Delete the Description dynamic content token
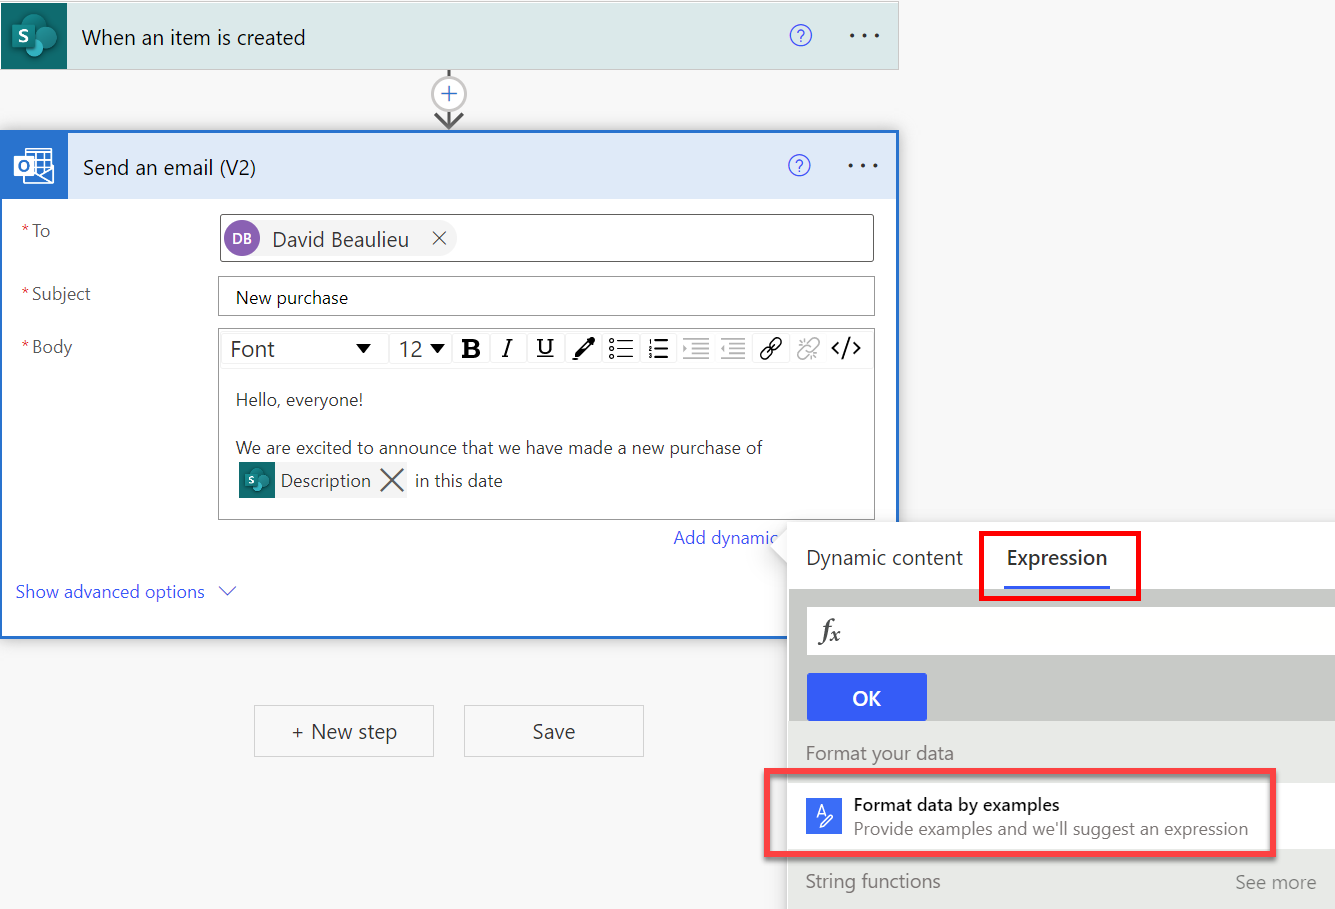The height and width of the screenshot is (909, 1335). click(x=392, y=480)
